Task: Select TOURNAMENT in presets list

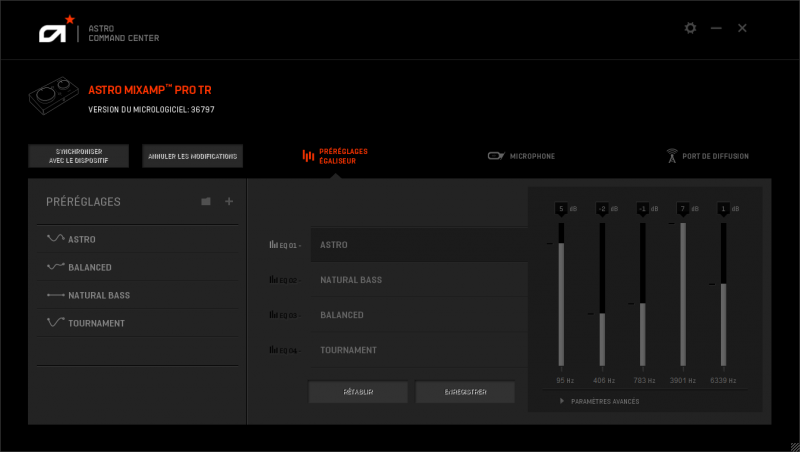Action: click(x=137, y=323)
